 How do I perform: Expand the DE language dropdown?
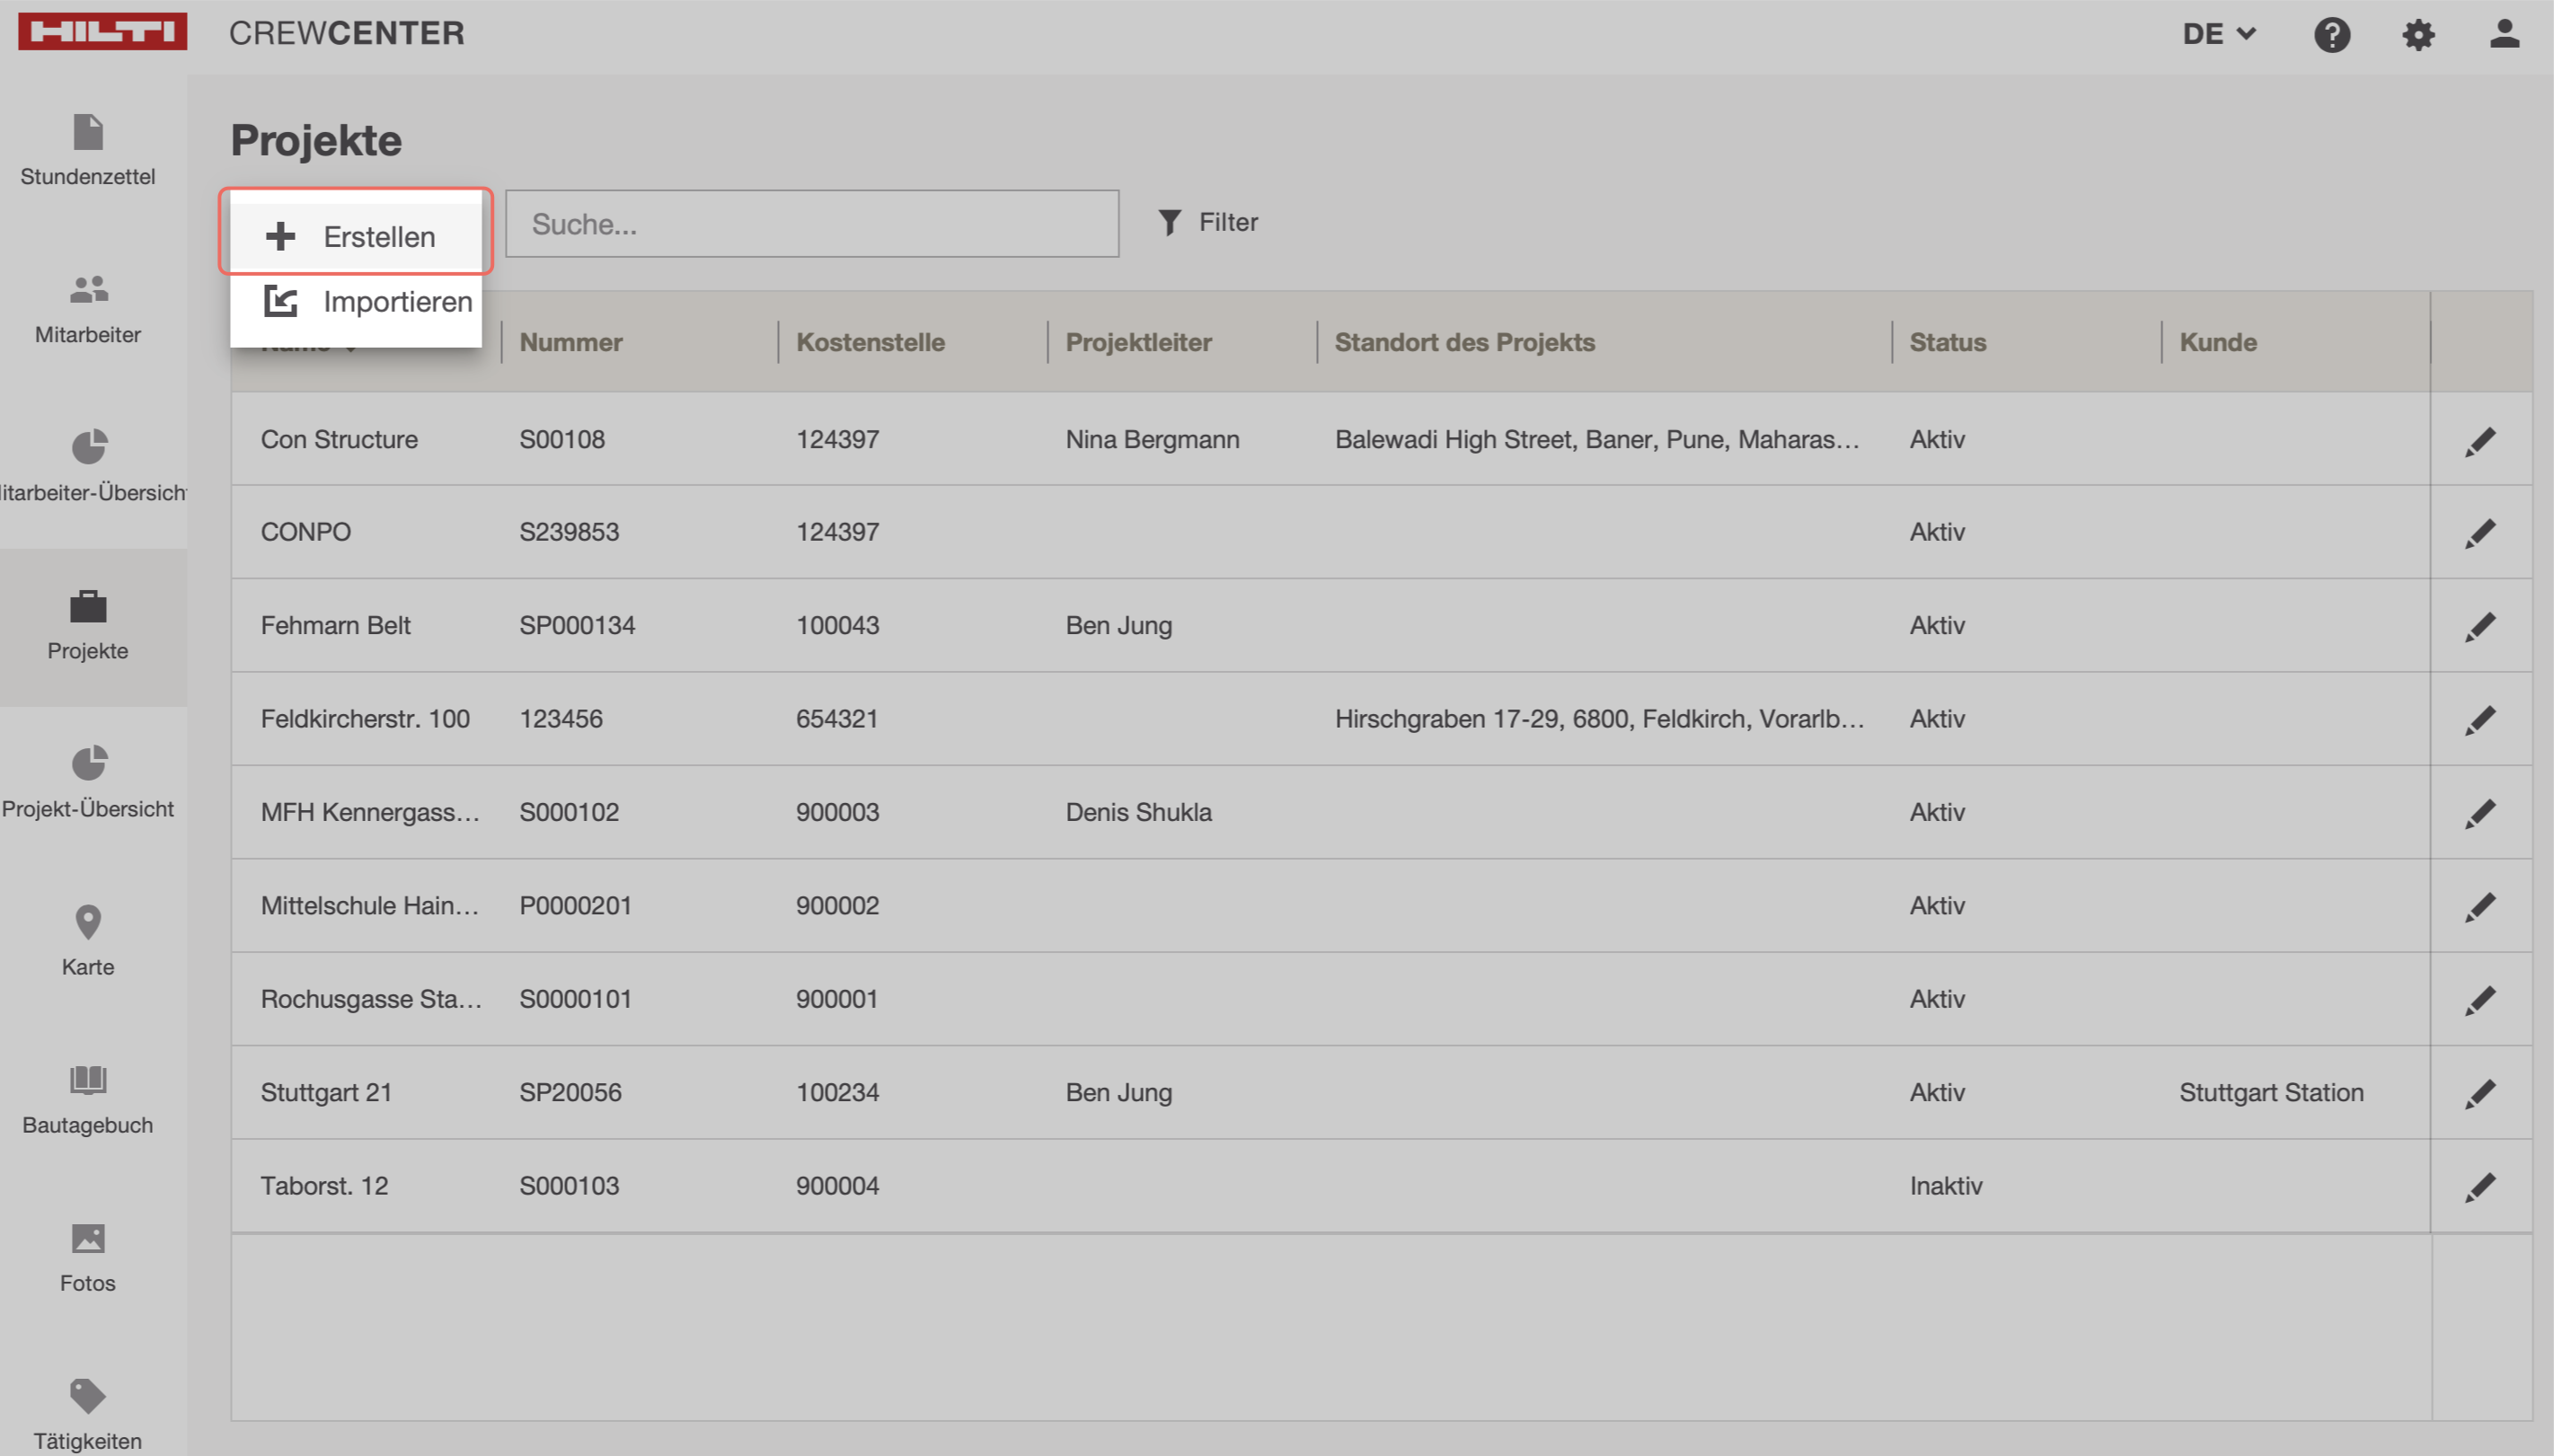(2218, 34)
